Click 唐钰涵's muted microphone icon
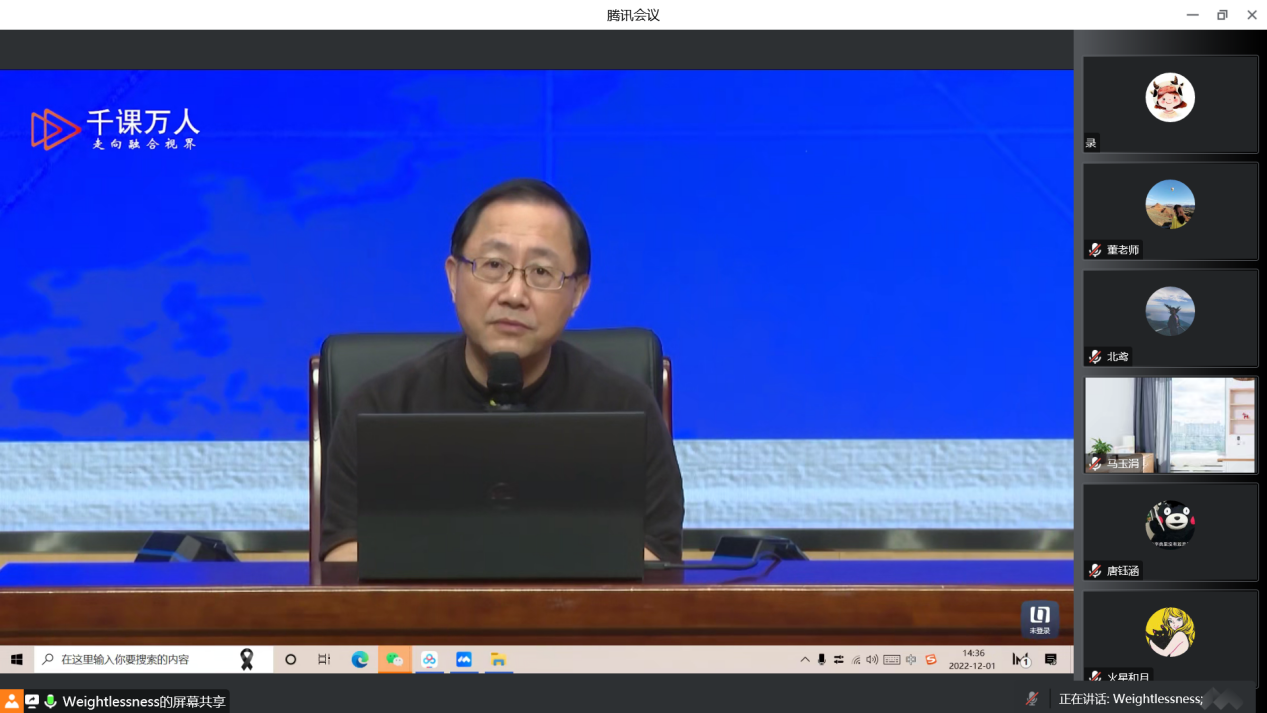 tap(1096, 571)
